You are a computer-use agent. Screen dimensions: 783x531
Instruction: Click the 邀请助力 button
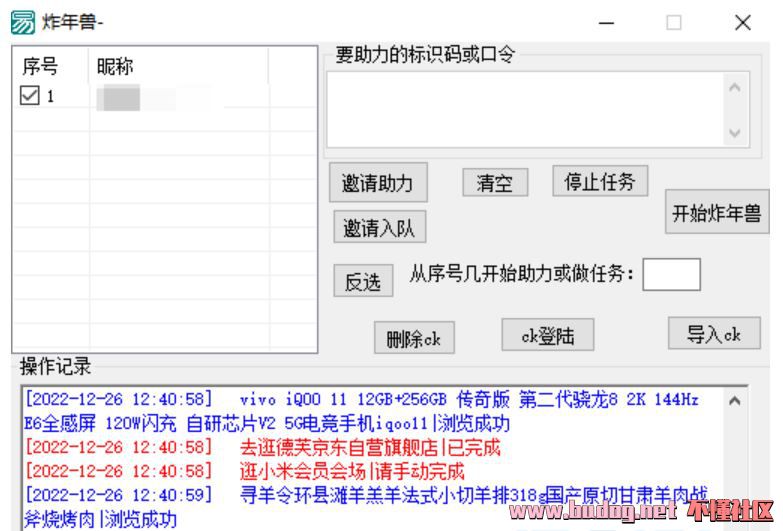(x=378, y=184)
